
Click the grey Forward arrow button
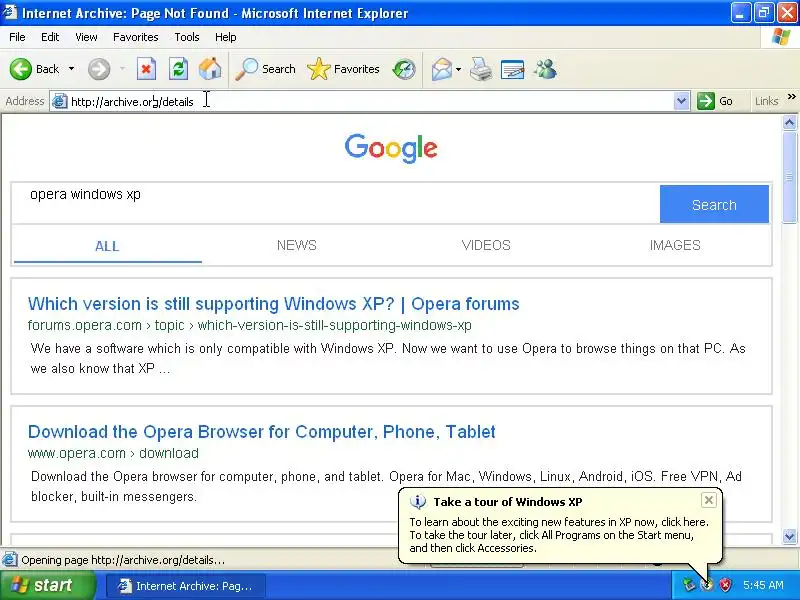99,69
